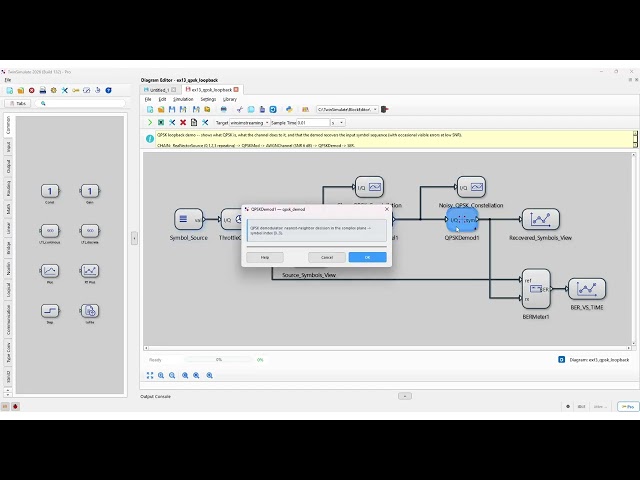640x480 pixels.
Task: Click the exit icon next to the path dropdown
Action: coord(384,109)
